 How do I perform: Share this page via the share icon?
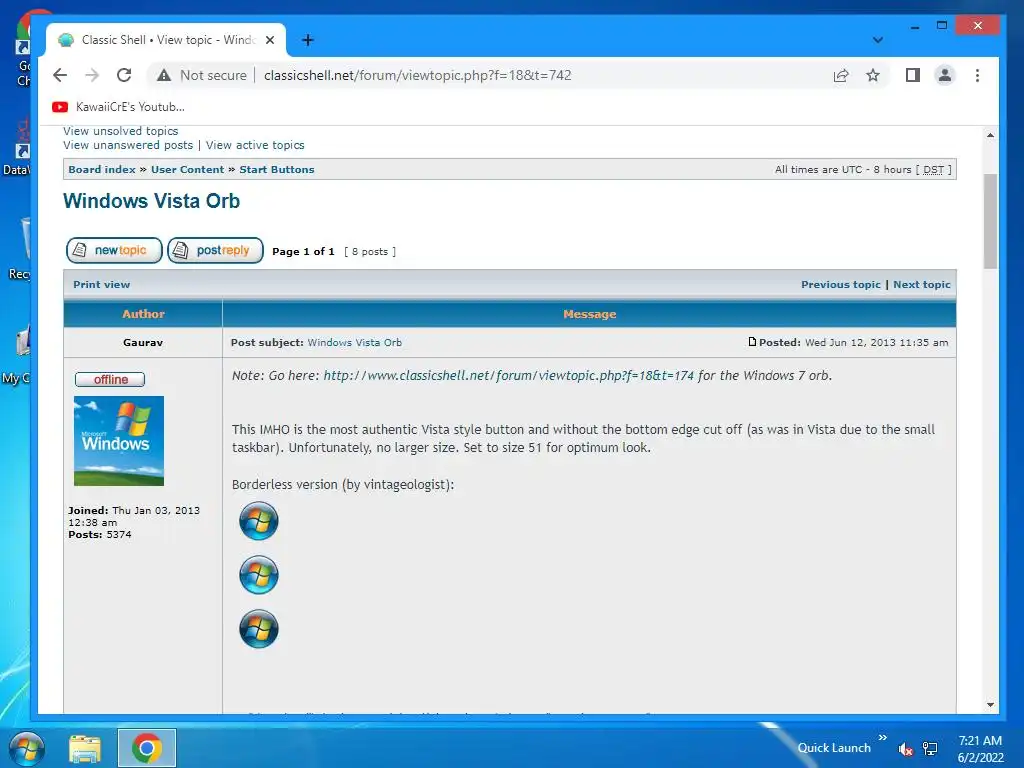[841, 75]
